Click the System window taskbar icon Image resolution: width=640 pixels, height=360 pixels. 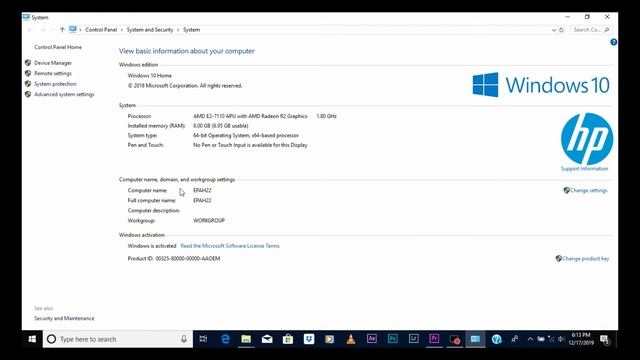click(476, 339)
